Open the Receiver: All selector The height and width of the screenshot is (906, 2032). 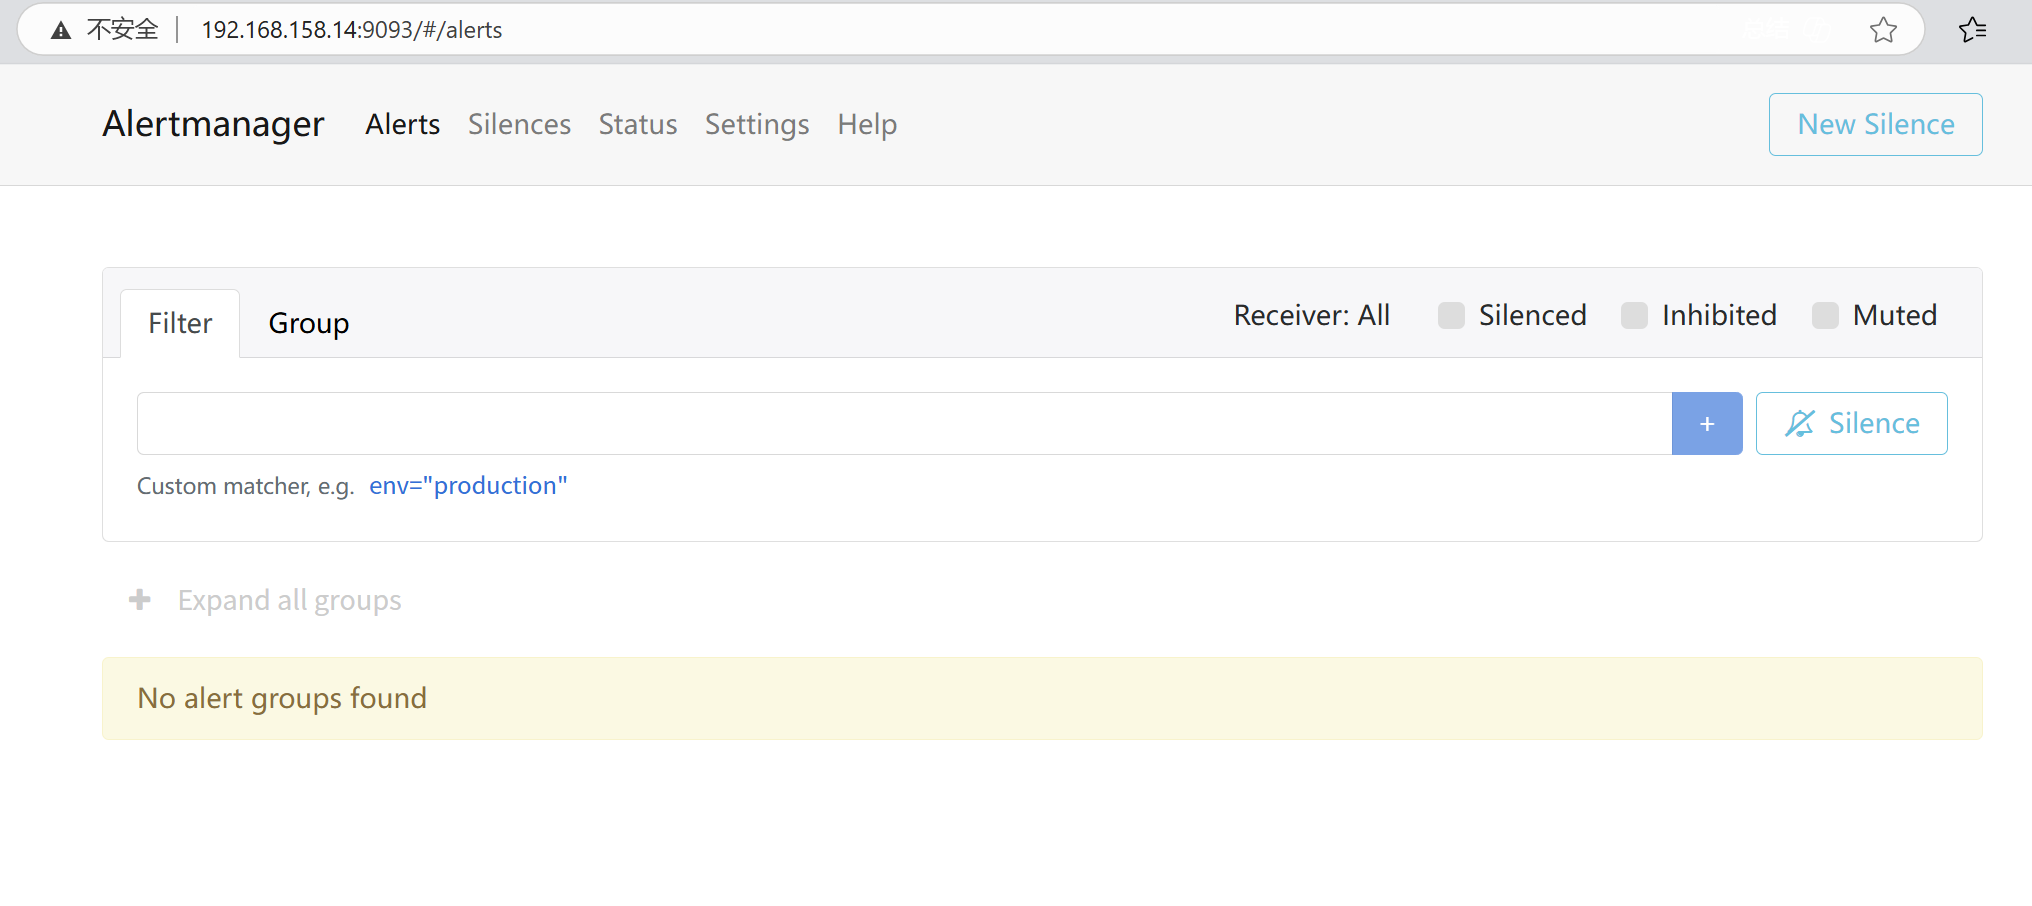[x=1311, y=316]
